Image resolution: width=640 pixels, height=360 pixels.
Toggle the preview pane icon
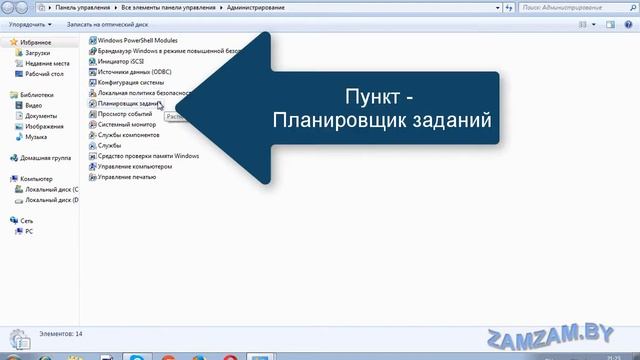[x=610, y=24]
